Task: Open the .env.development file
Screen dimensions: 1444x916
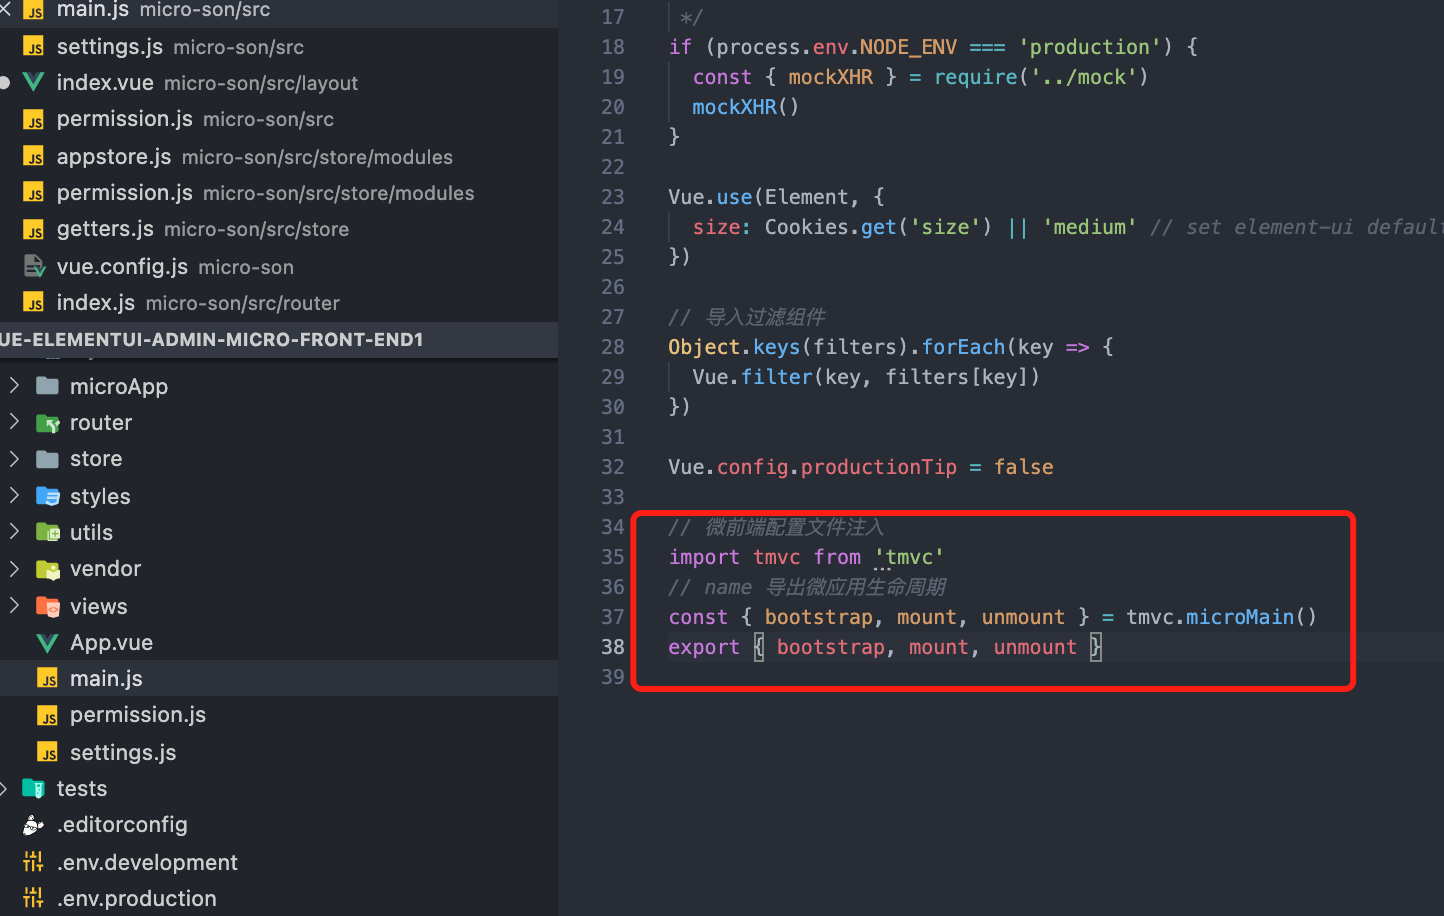Action: coord(279,862)
